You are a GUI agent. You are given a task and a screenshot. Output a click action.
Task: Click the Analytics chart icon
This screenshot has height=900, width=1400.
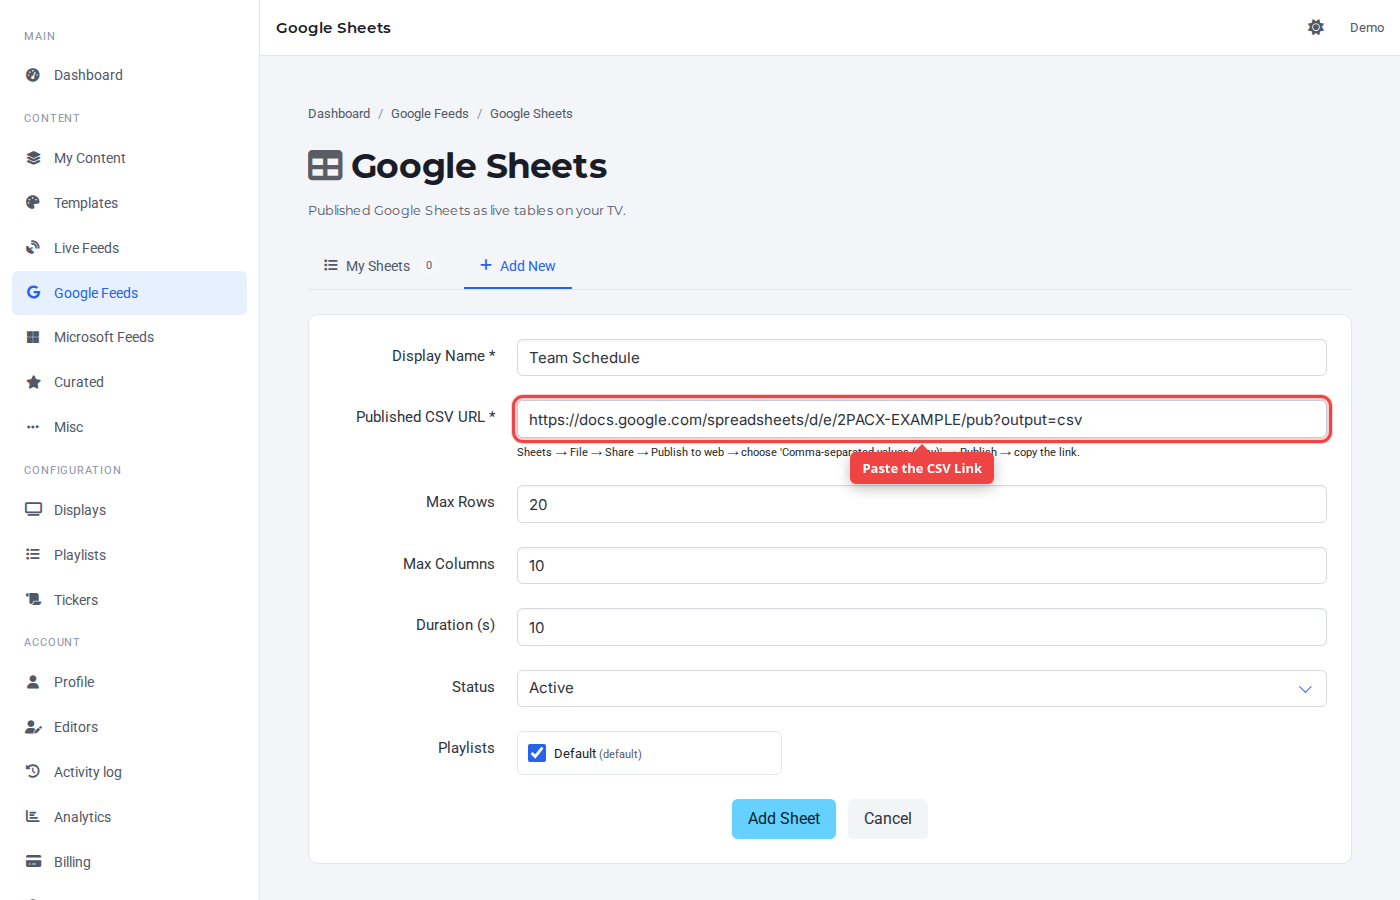33,817
